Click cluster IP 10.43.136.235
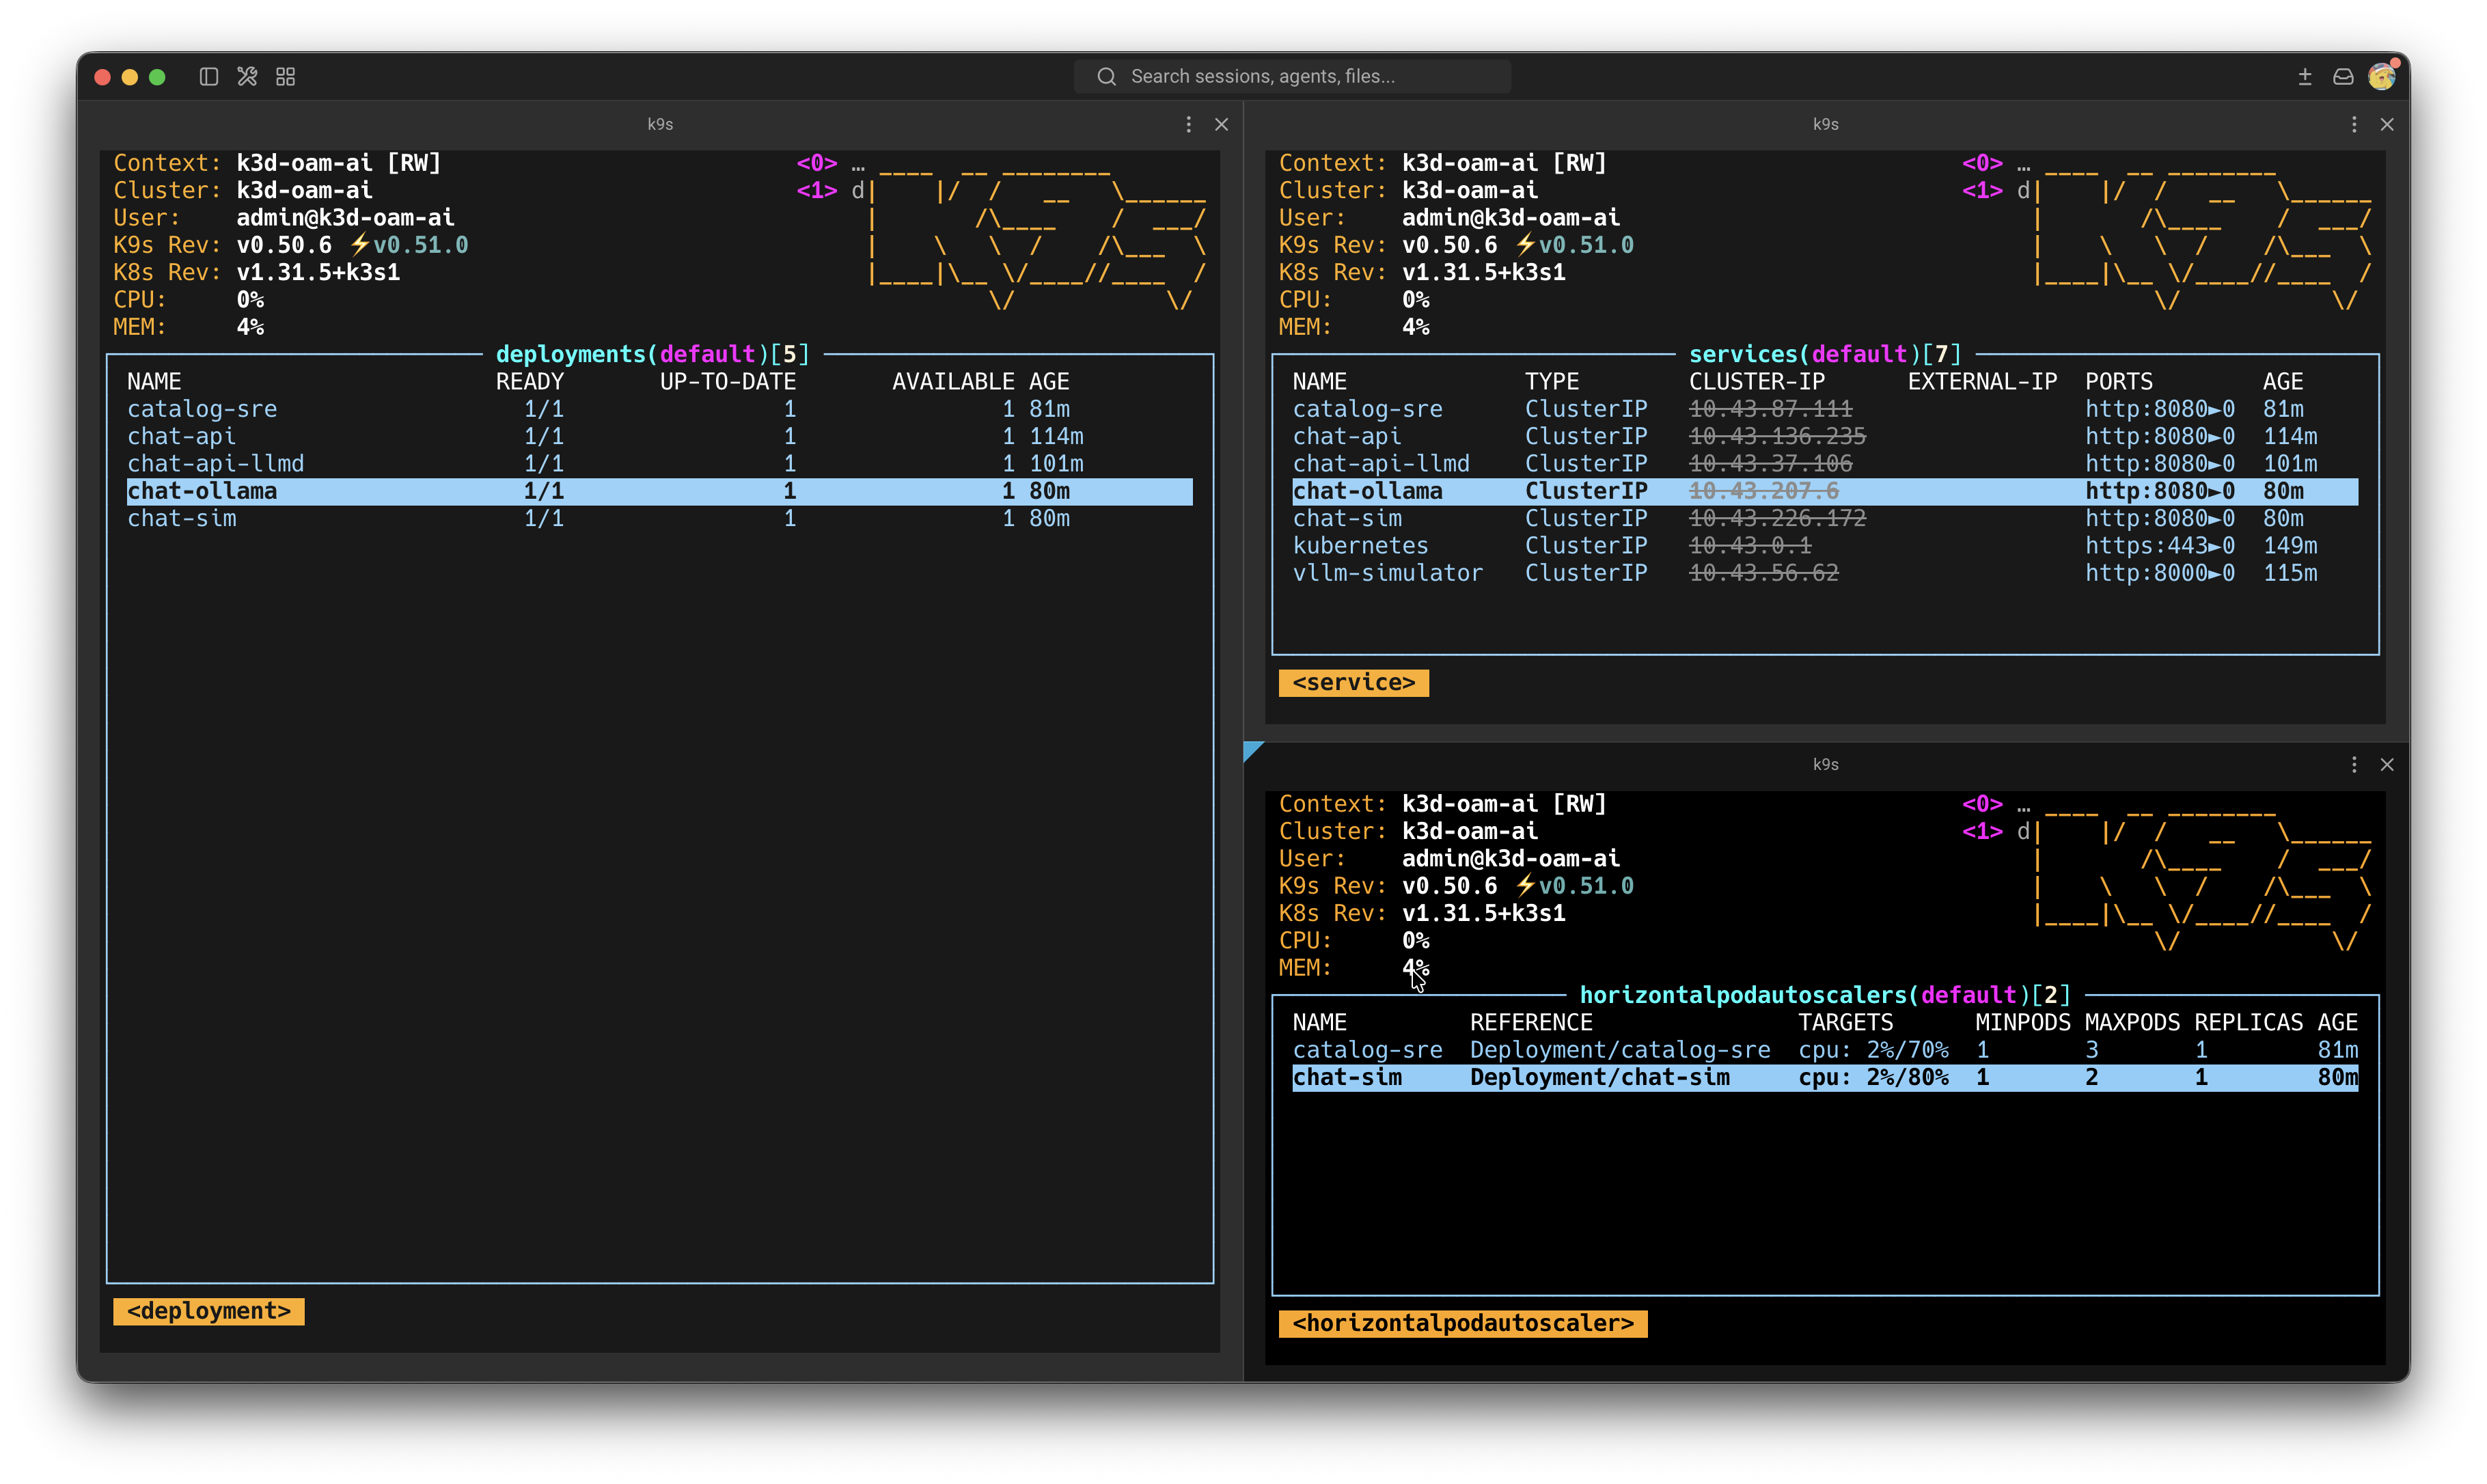Screen dimensions: 2487x1484 click(1777, 436)
